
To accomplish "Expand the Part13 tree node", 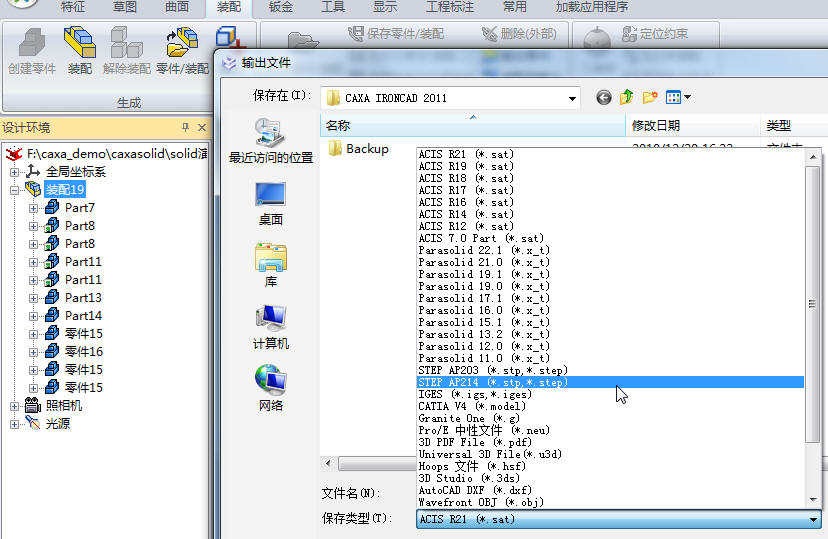I will [33, 298].
